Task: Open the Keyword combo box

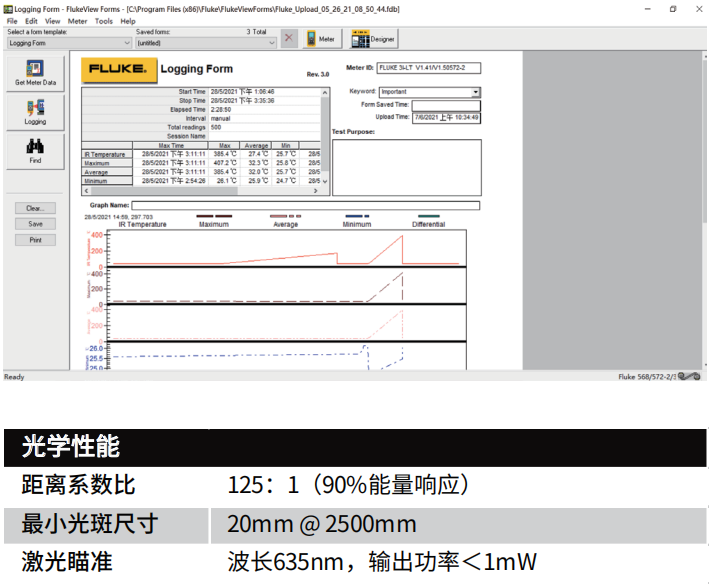Action: click(476, 92)
